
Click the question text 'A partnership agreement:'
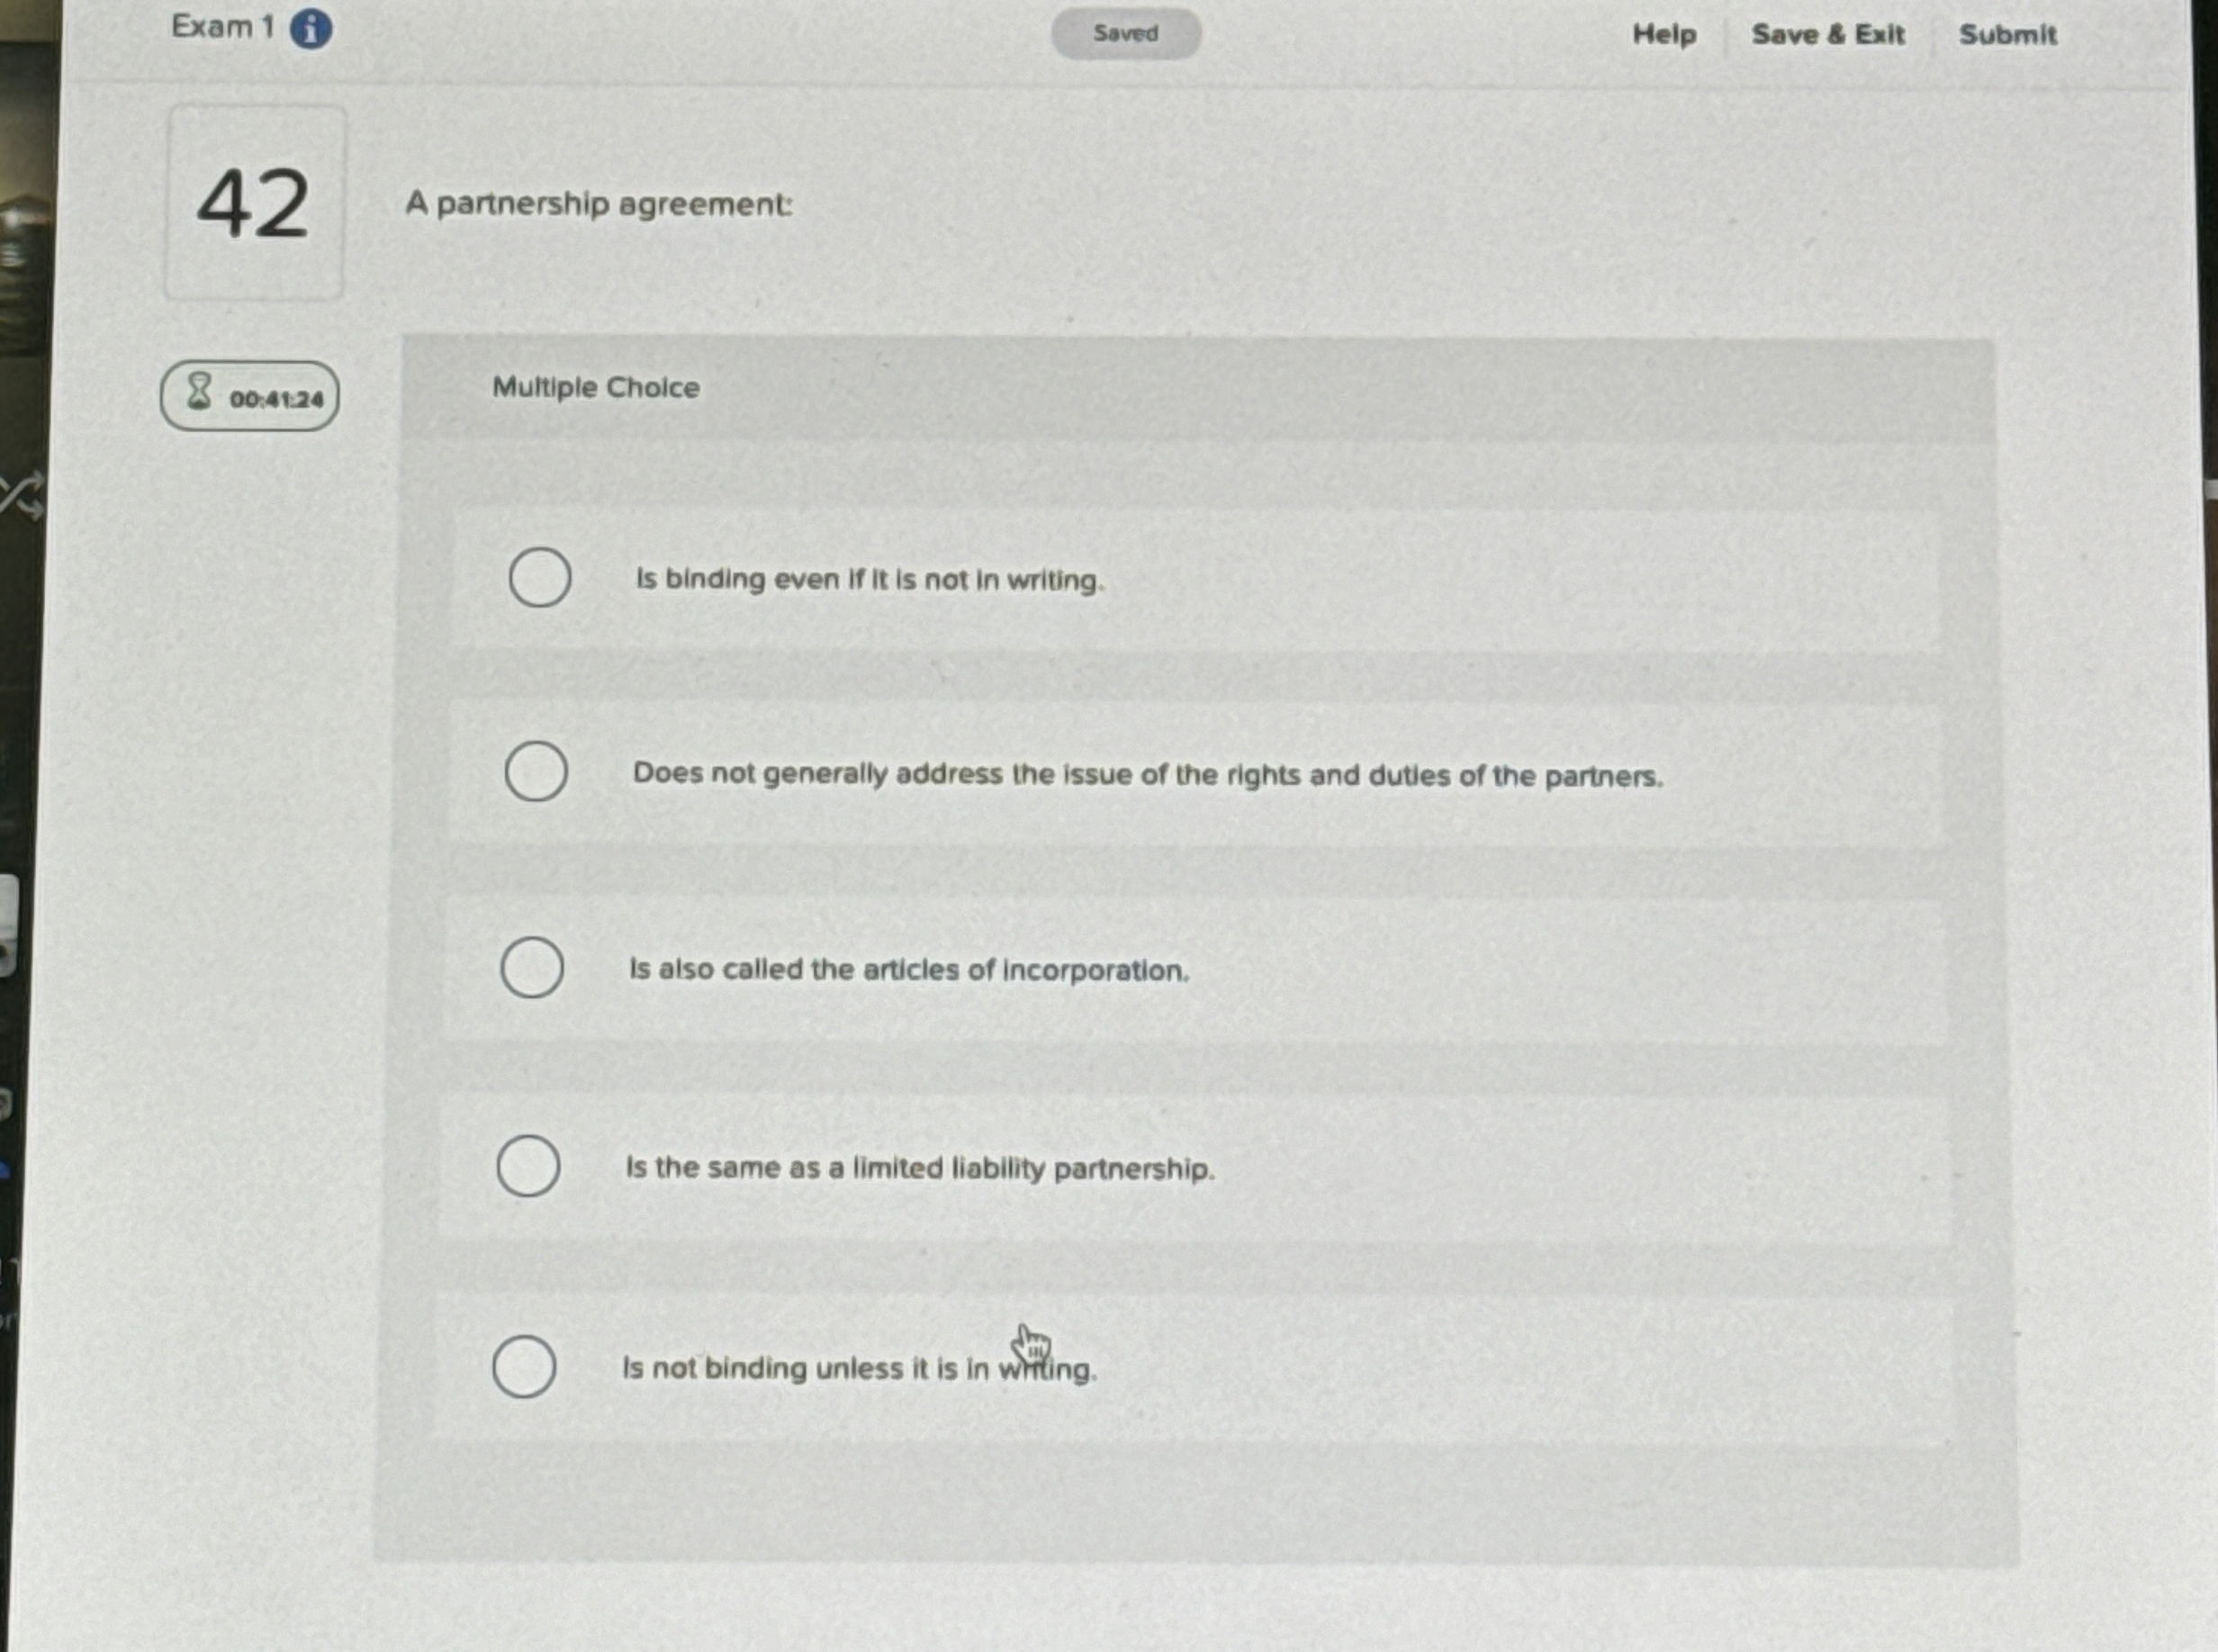tap(598, 205)
